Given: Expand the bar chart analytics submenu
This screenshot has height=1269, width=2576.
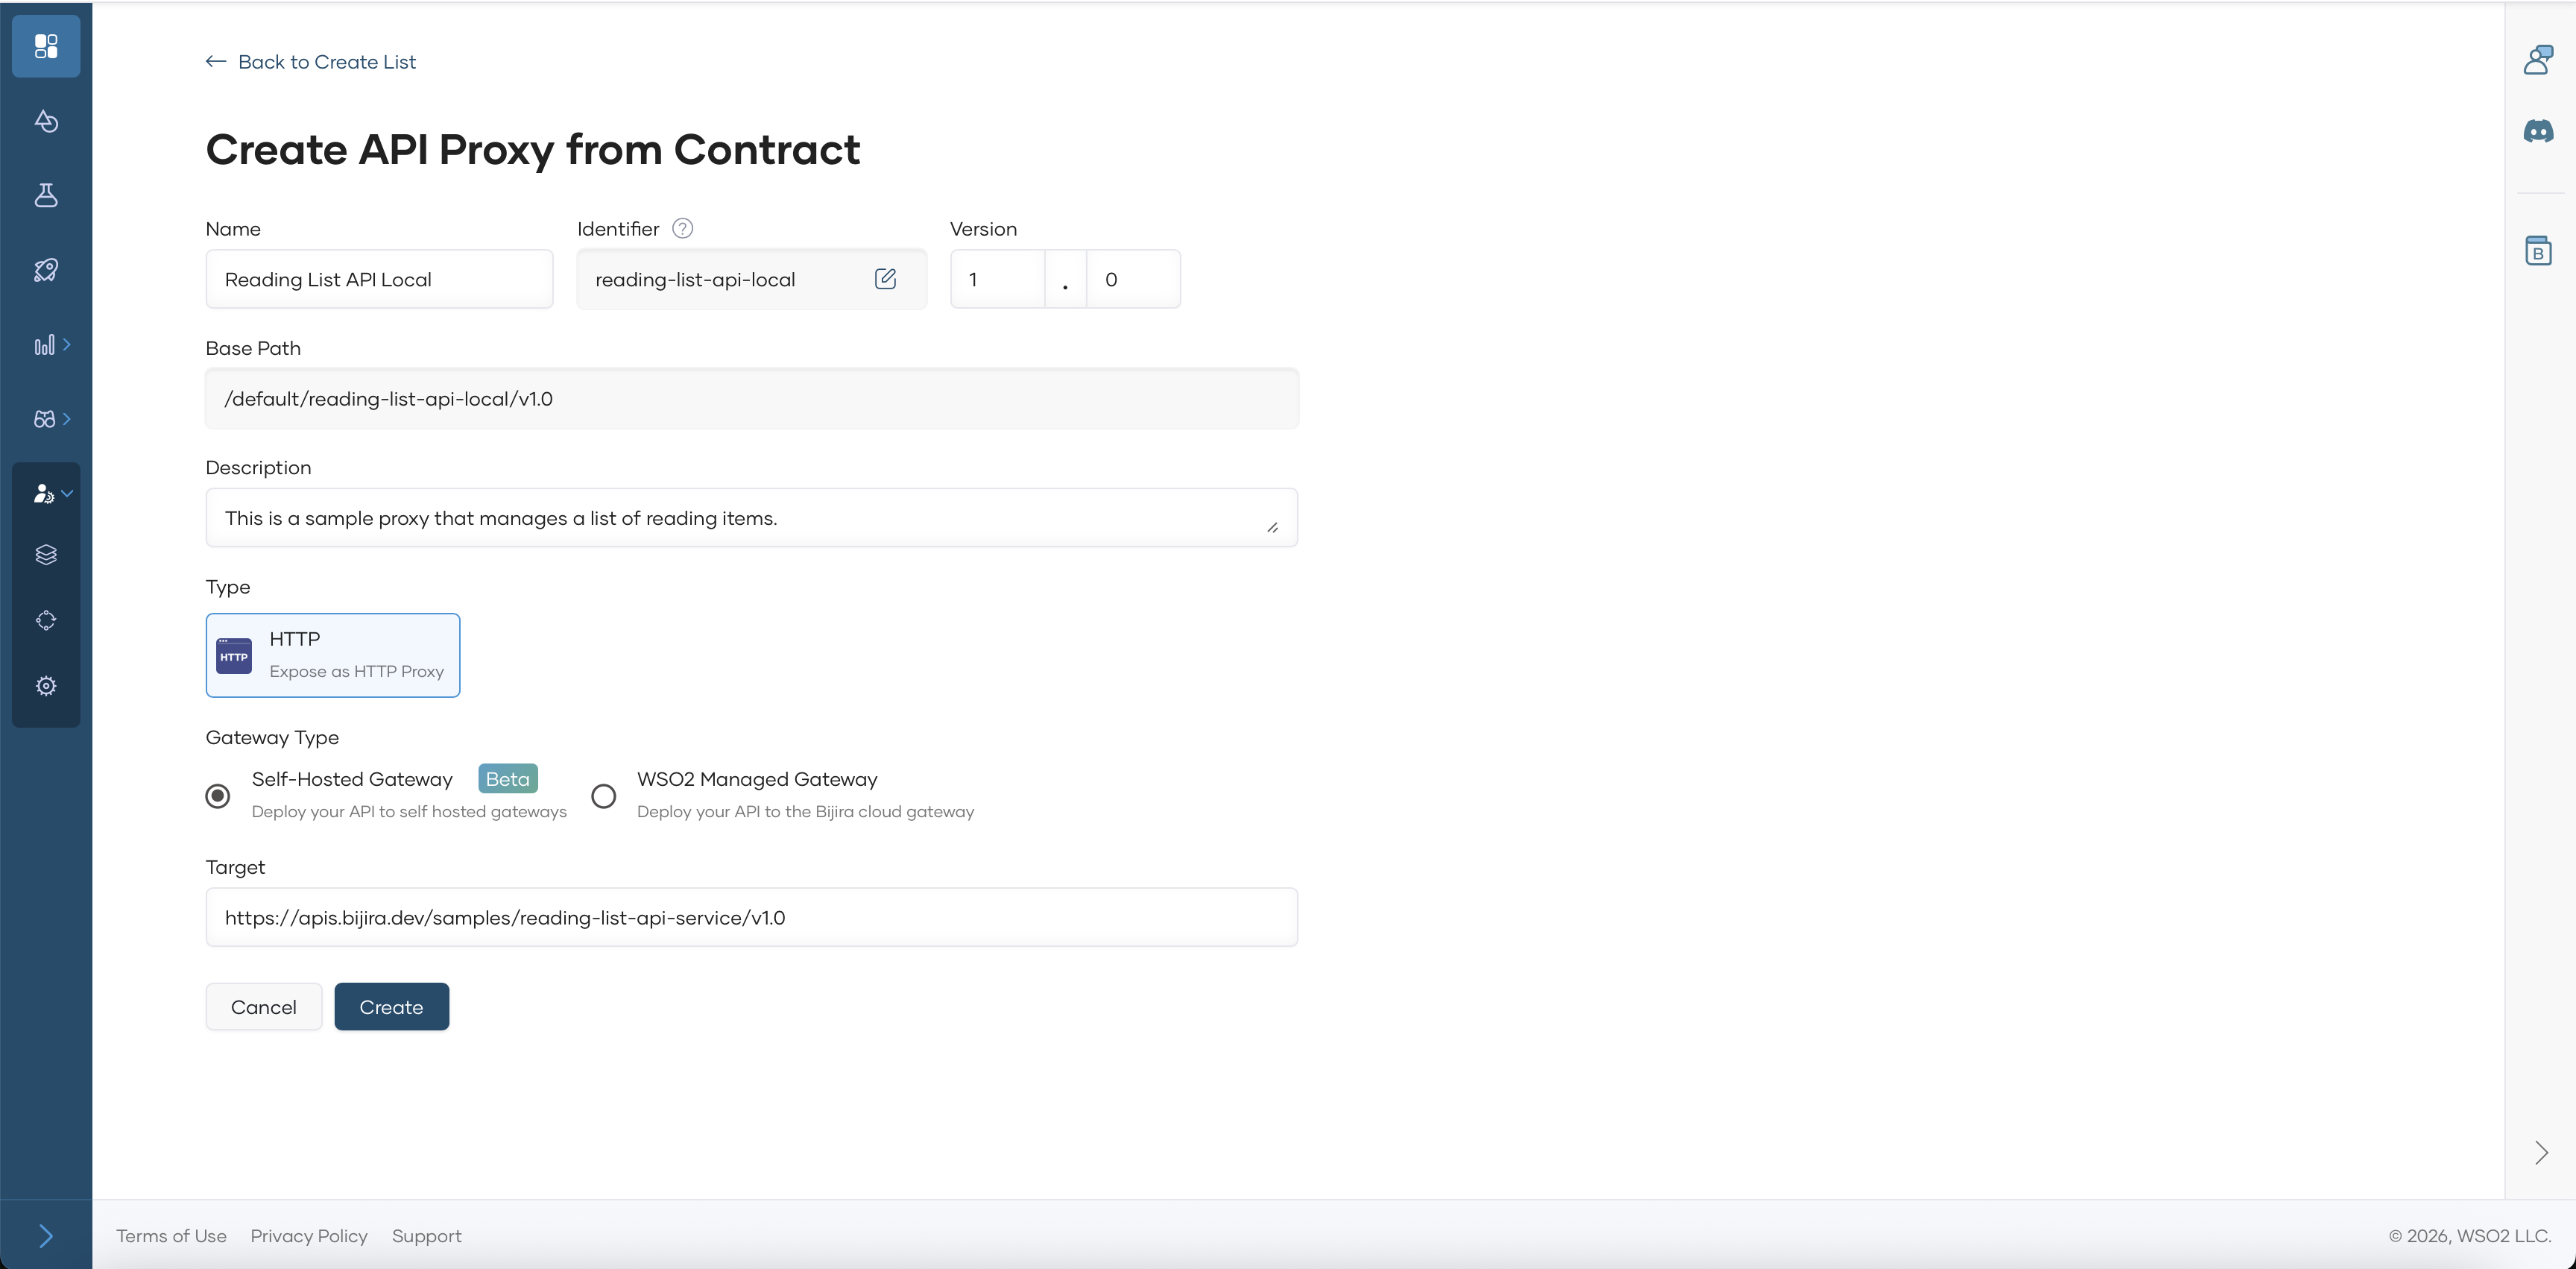Looking at the screenshot, I should coord(52,345).
